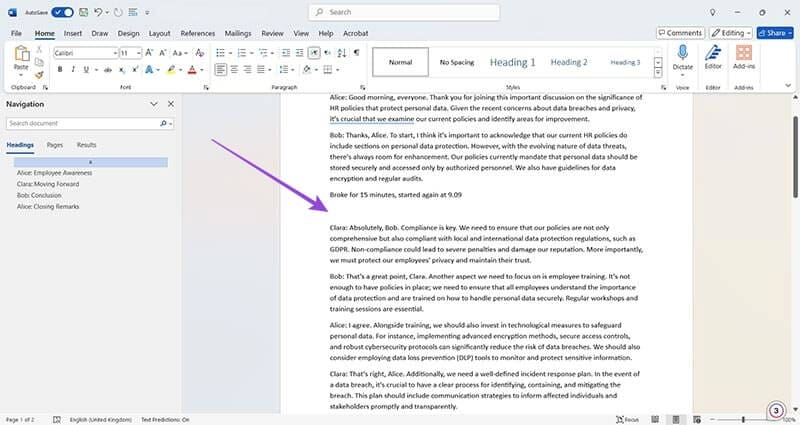Switch to Web Layout view icon
800x425 pixels.
(x=697, y=419)
